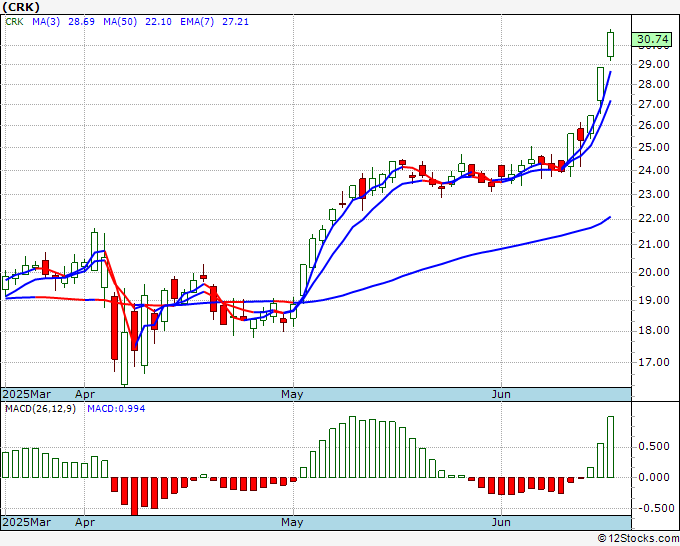Click the 28.00 price axis label

pos(654,84)
